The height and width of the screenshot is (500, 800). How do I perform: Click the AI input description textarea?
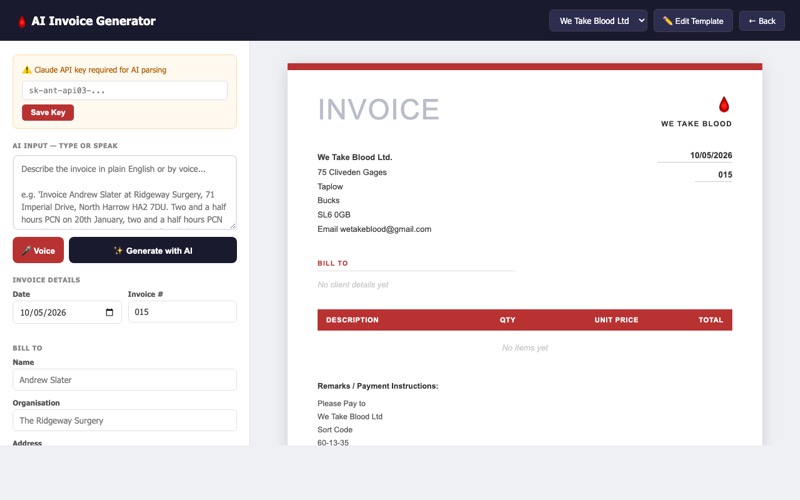click(x=124, y=192)
